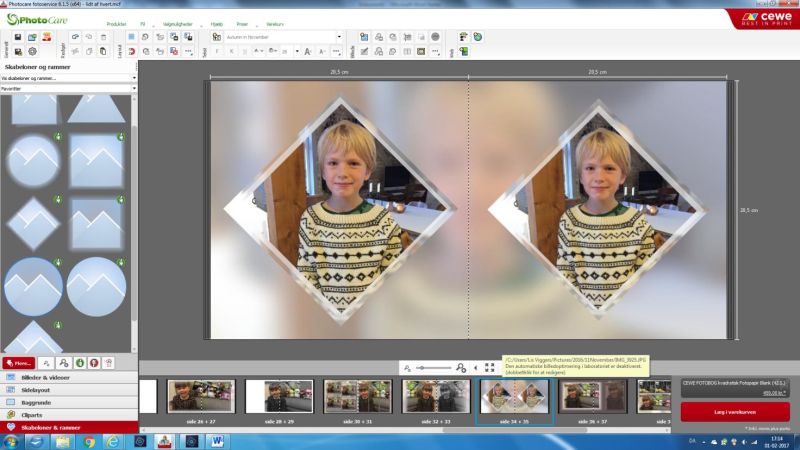
Task: Toggle italic text formatting
Action: (x=232, y=51)
